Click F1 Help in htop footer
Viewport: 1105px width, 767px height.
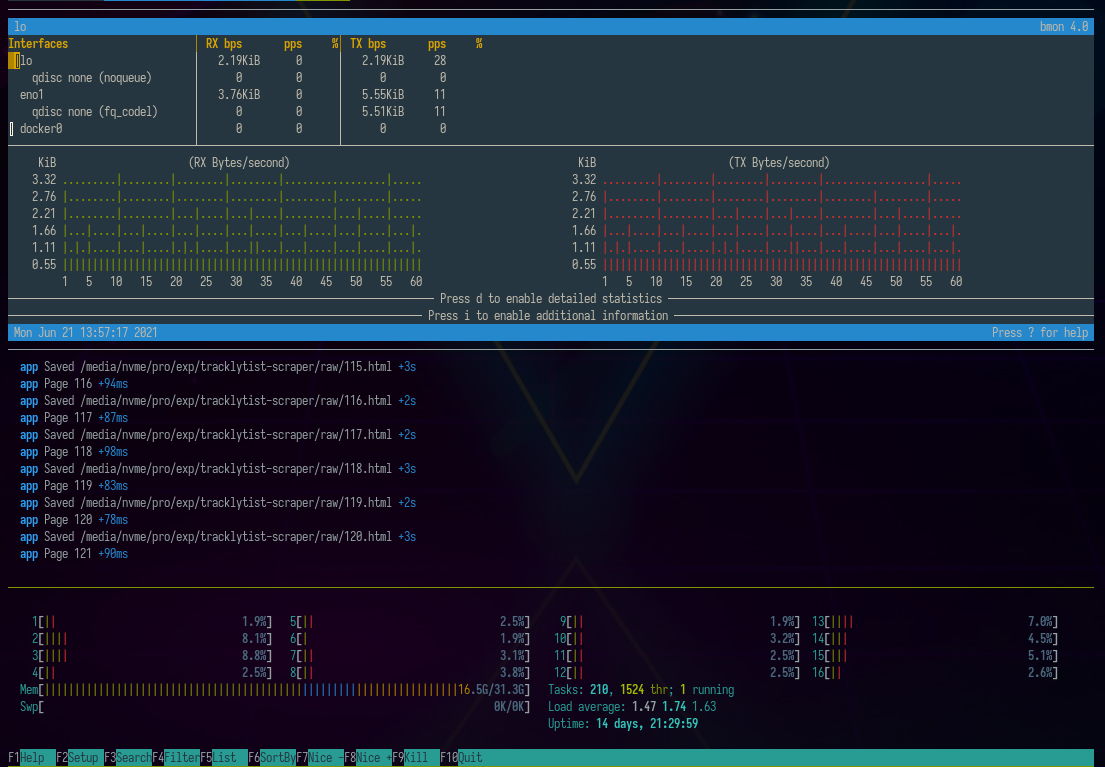[x=31, y=758]
